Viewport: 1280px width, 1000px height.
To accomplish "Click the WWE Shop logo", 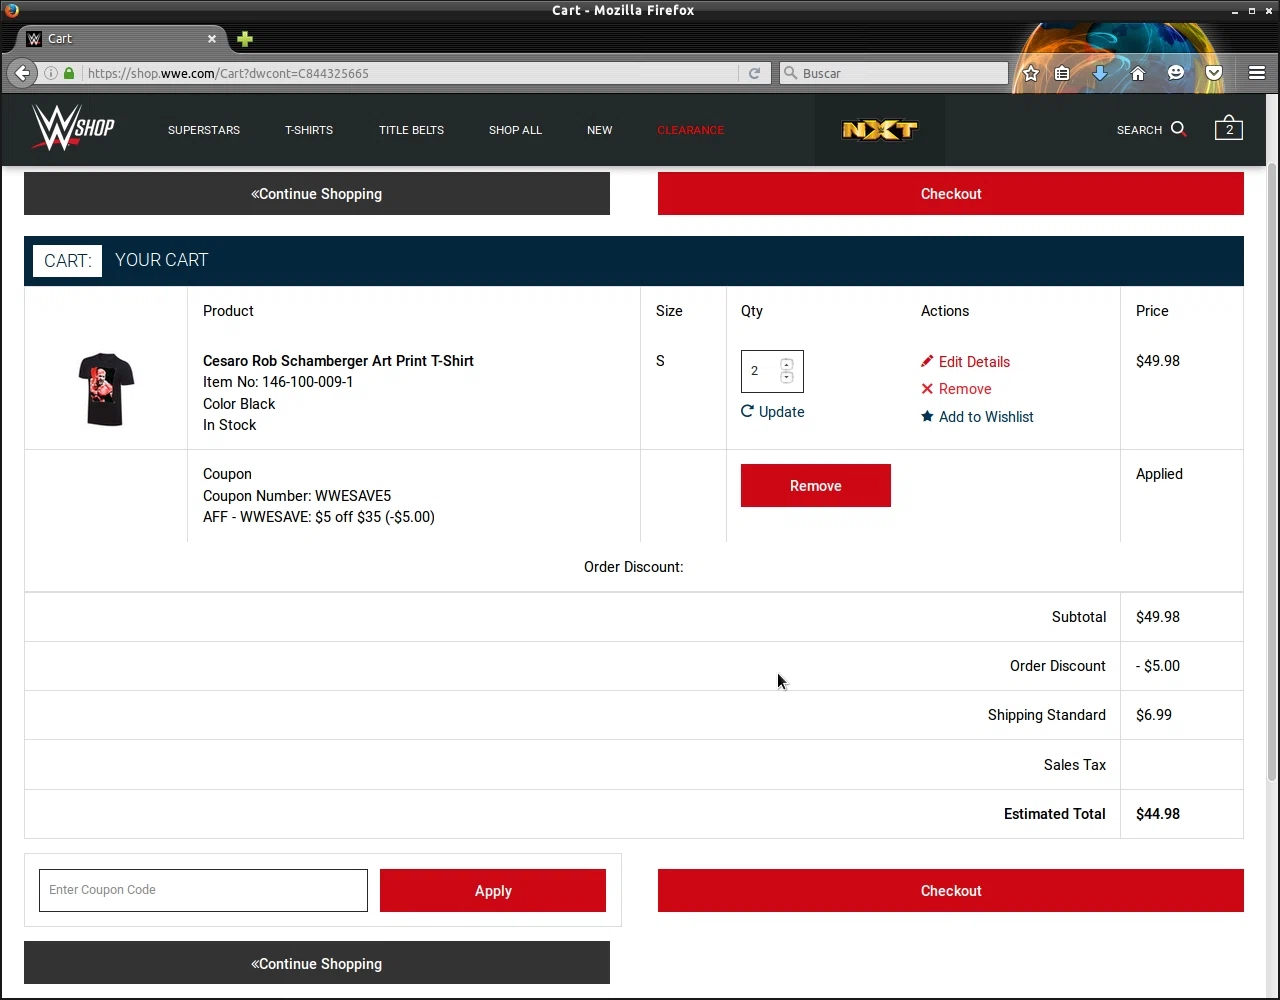I will (73, 128).
